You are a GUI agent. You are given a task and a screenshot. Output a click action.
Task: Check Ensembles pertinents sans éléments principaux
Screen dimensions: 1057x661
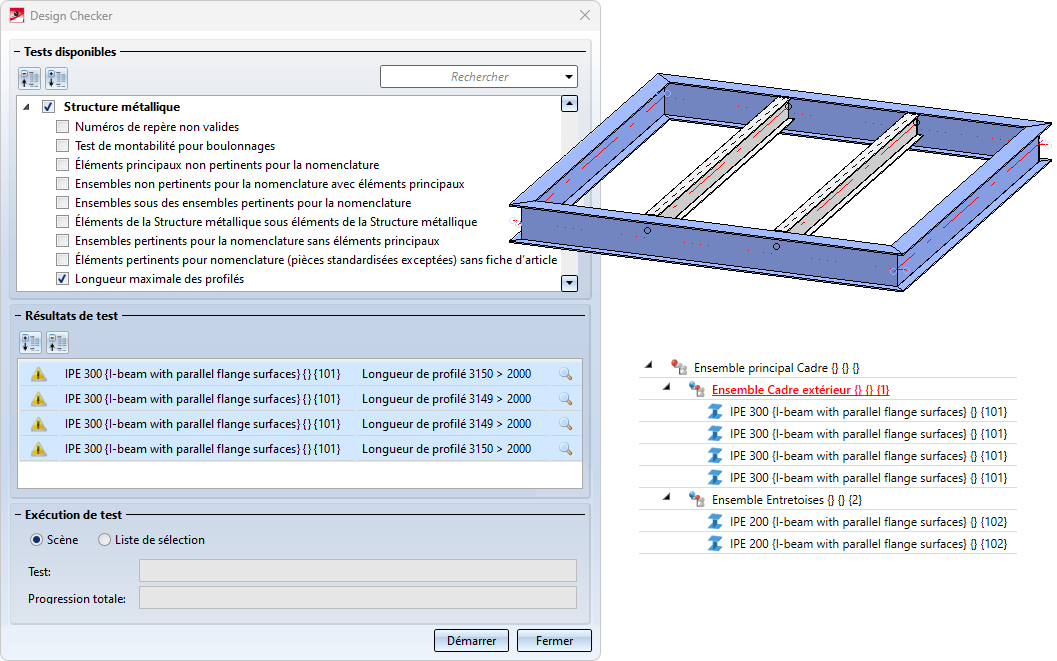[63, 241]
